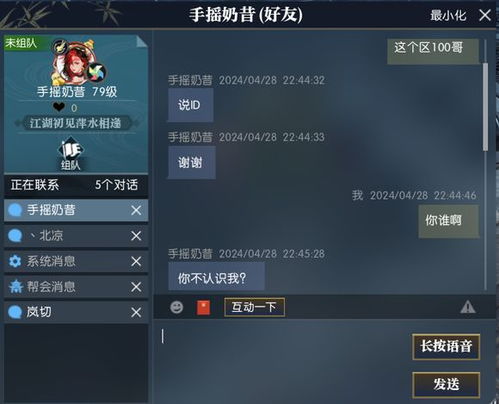Click 最小化 to minimize chat window
499x404 pixels.
click(448, 15)
